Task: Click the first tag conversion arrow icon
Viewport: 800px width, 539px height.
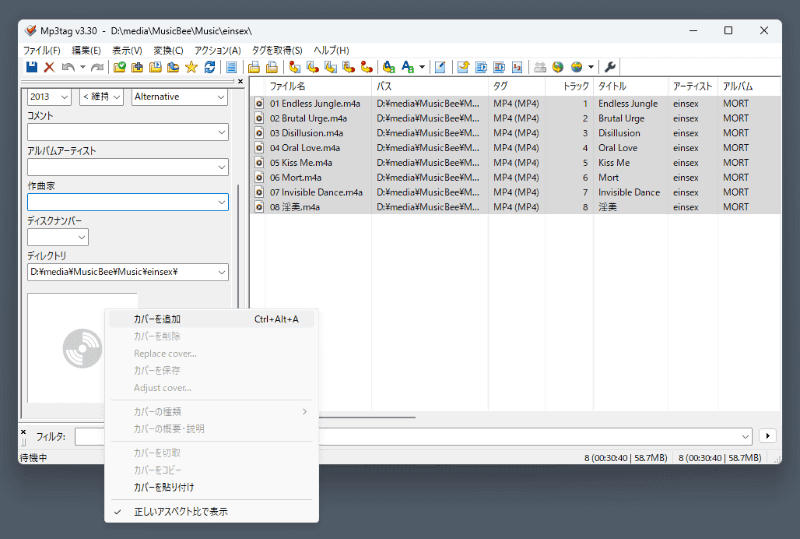Action: point(294,67)
